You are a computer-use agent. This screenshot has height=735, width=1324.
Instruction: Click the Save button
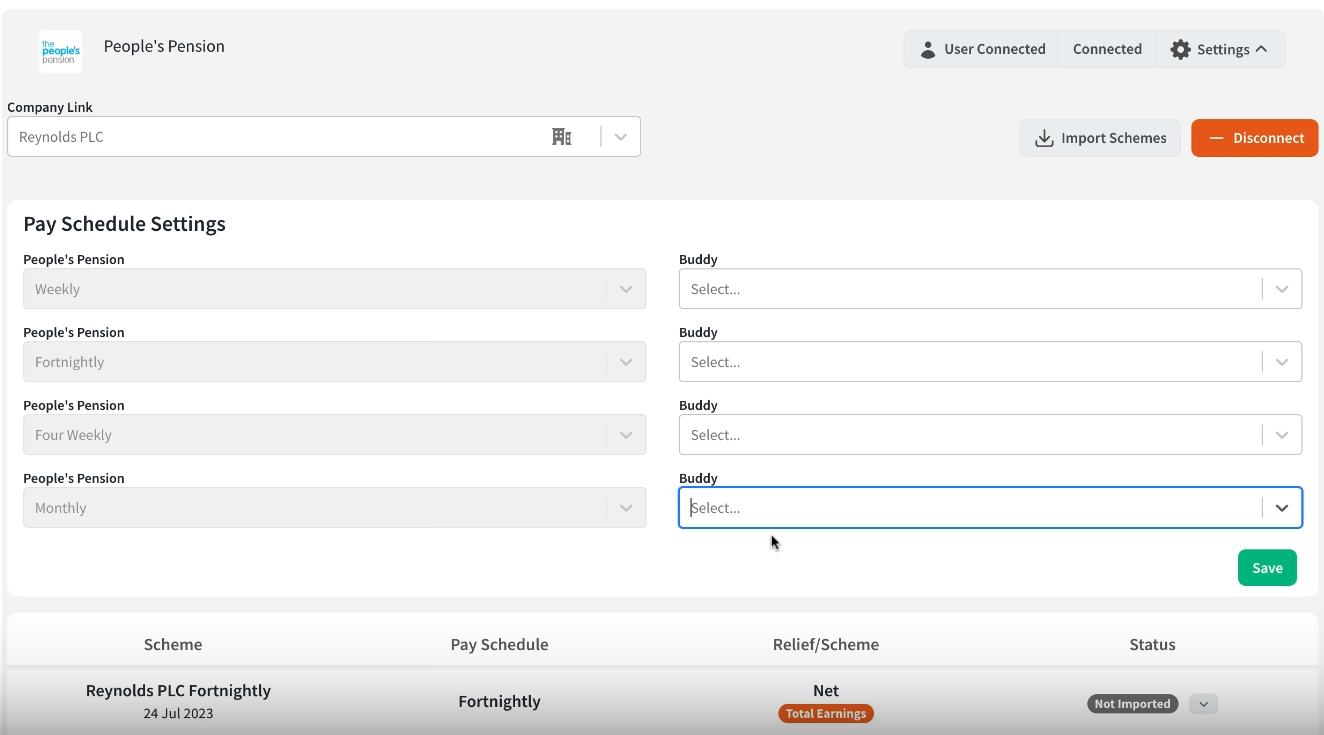click(1267, 568)
